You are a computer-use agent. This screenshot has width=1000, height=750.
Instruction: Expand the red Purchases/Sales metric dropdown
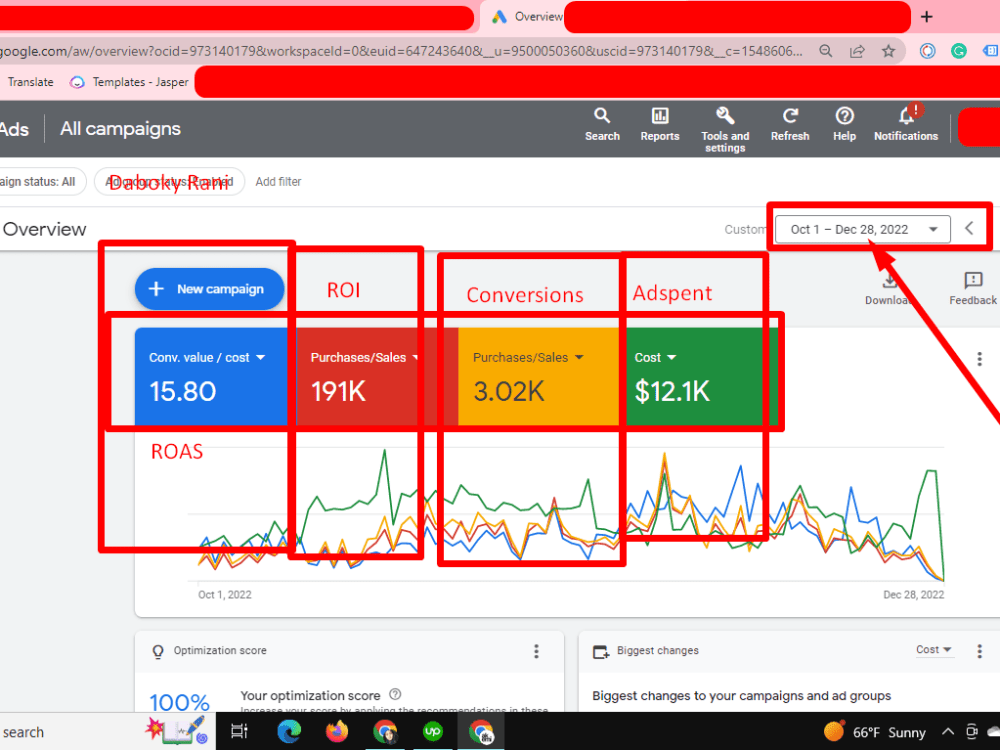pyautogui.click(x=415, y=358)
